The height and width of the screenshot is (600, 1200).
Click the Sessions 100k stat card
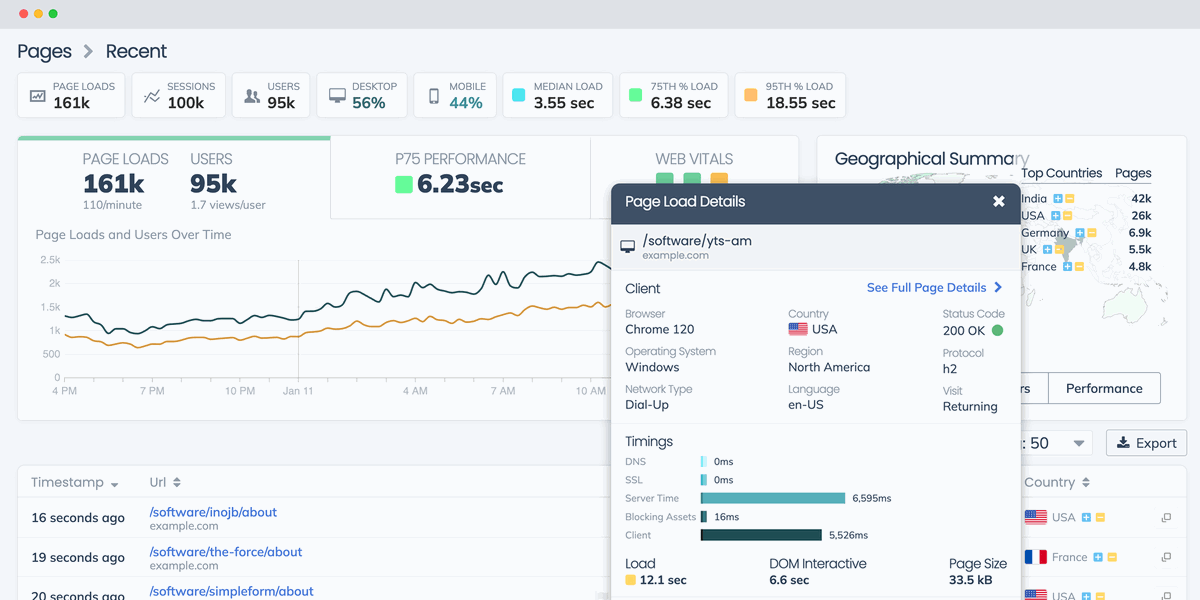[179, 95]
